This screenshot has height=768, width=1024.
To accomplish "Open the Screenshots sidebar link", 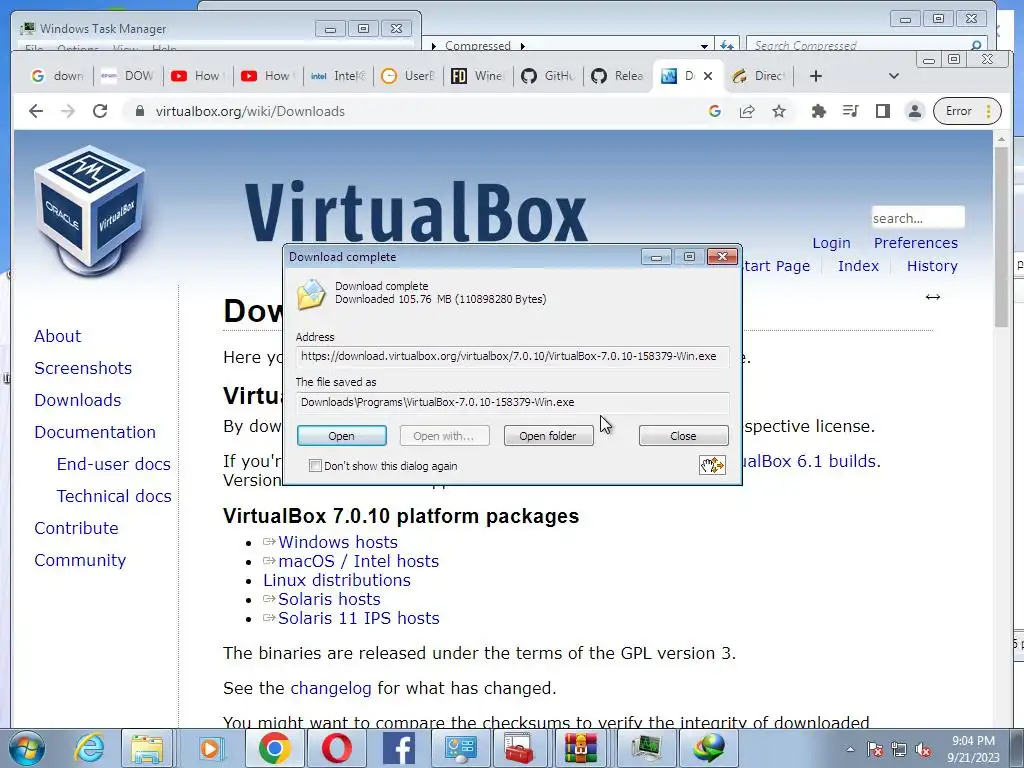I will 83,368.
